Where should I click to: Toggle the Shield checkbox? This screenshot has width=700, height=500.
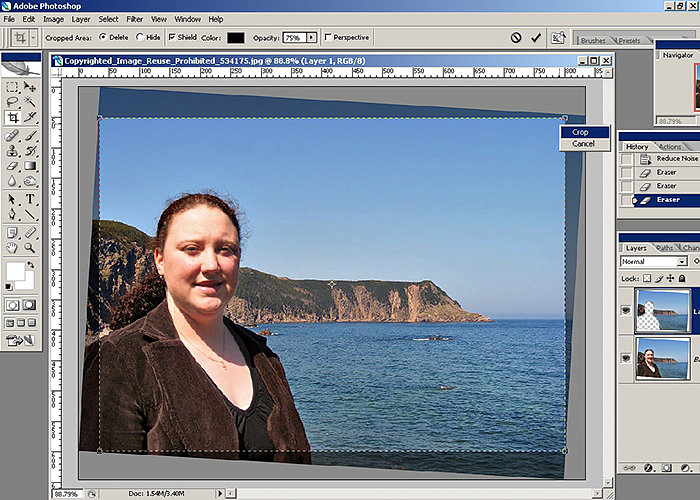172,38
